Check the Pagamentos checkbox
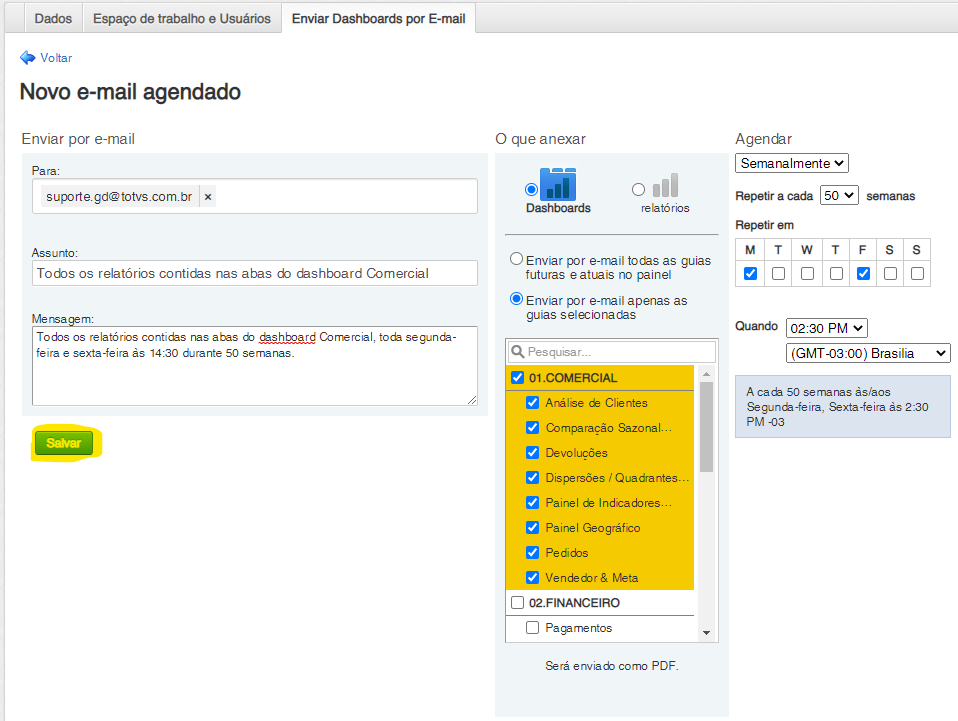The height and width of the screenshot is (721, 958). tap(532, 628)
